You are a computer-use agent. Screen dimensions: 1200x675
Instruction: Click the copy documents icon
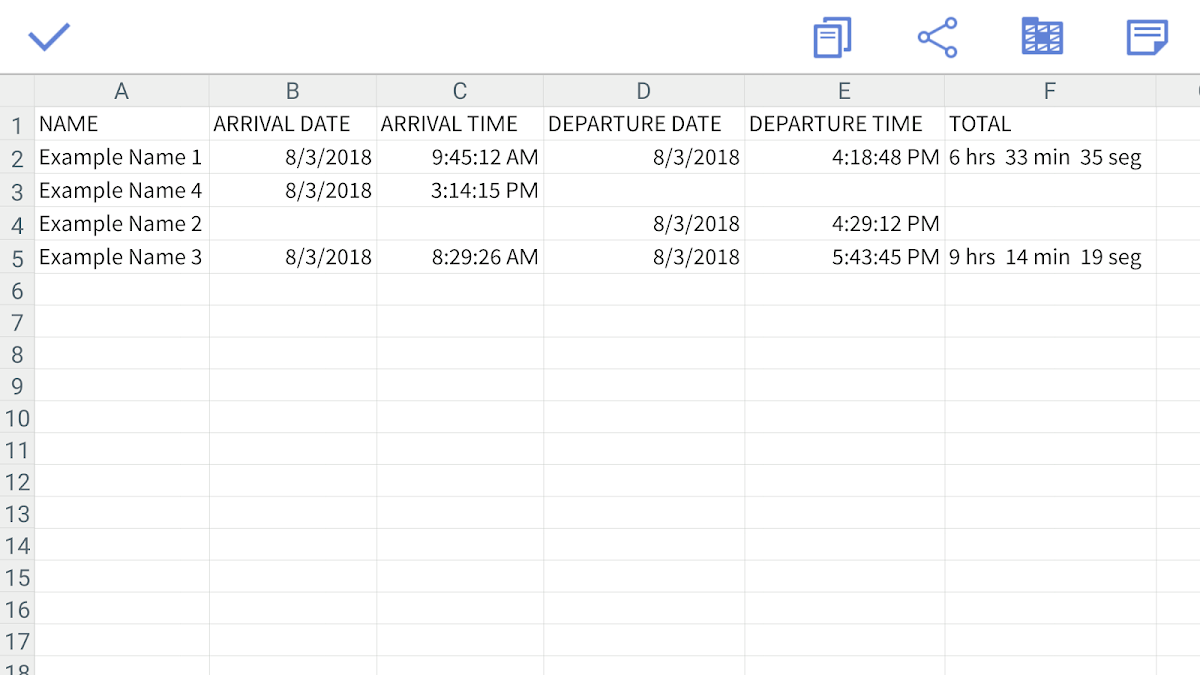[x=832, y=38]
